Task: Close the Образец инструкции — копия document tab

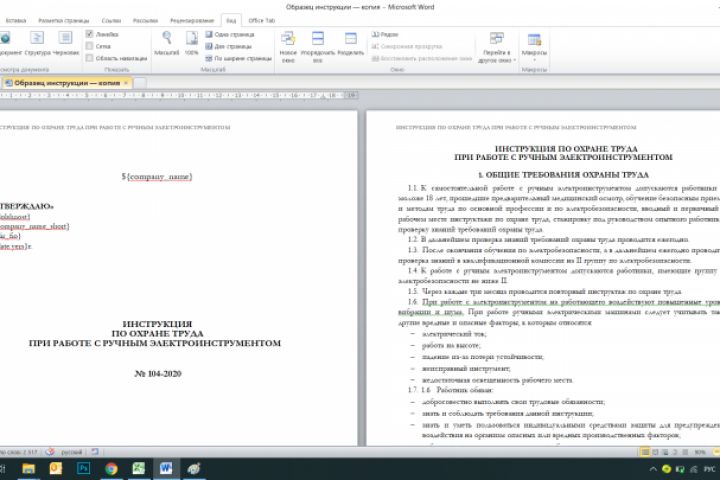Action: point(126,83)
